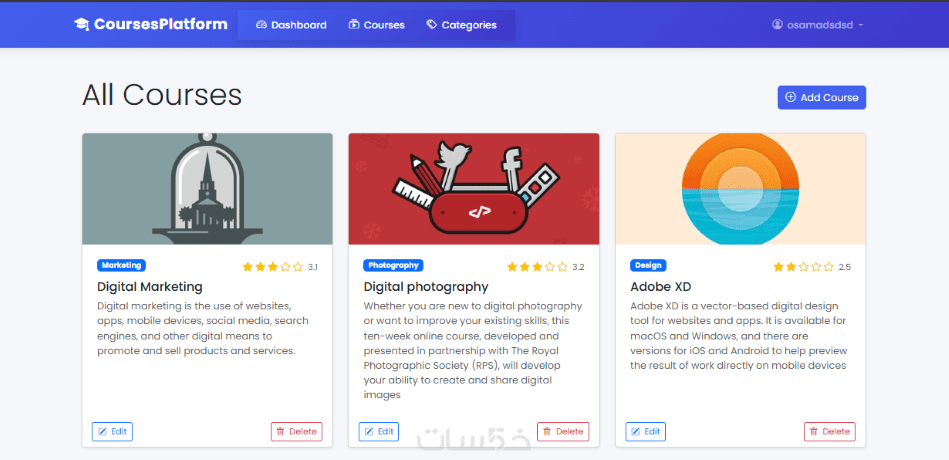Click the Dashboard speedometer icon
Viewport: 949px width, 460px height.
[261, 25]
